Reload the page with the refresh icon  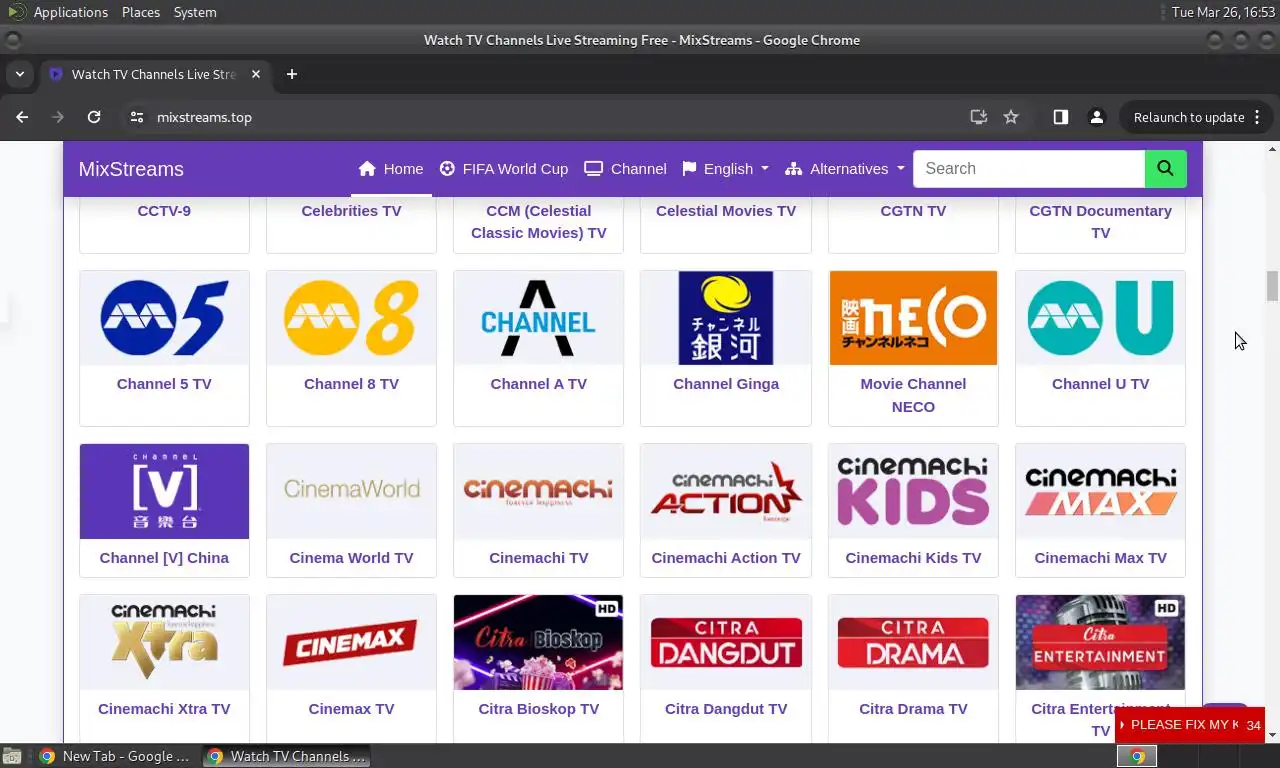[94, 117]
